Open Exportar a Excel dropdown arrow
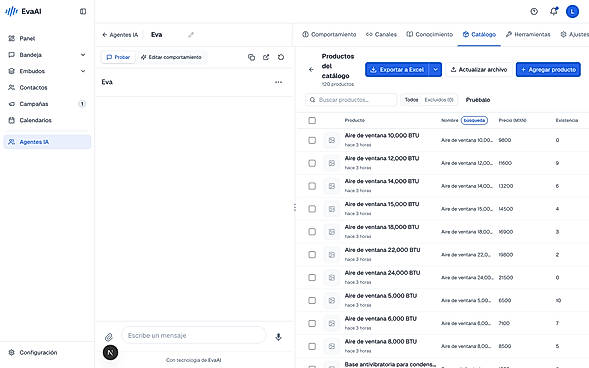Screen dimensions: 589x368 click(435, 69)
